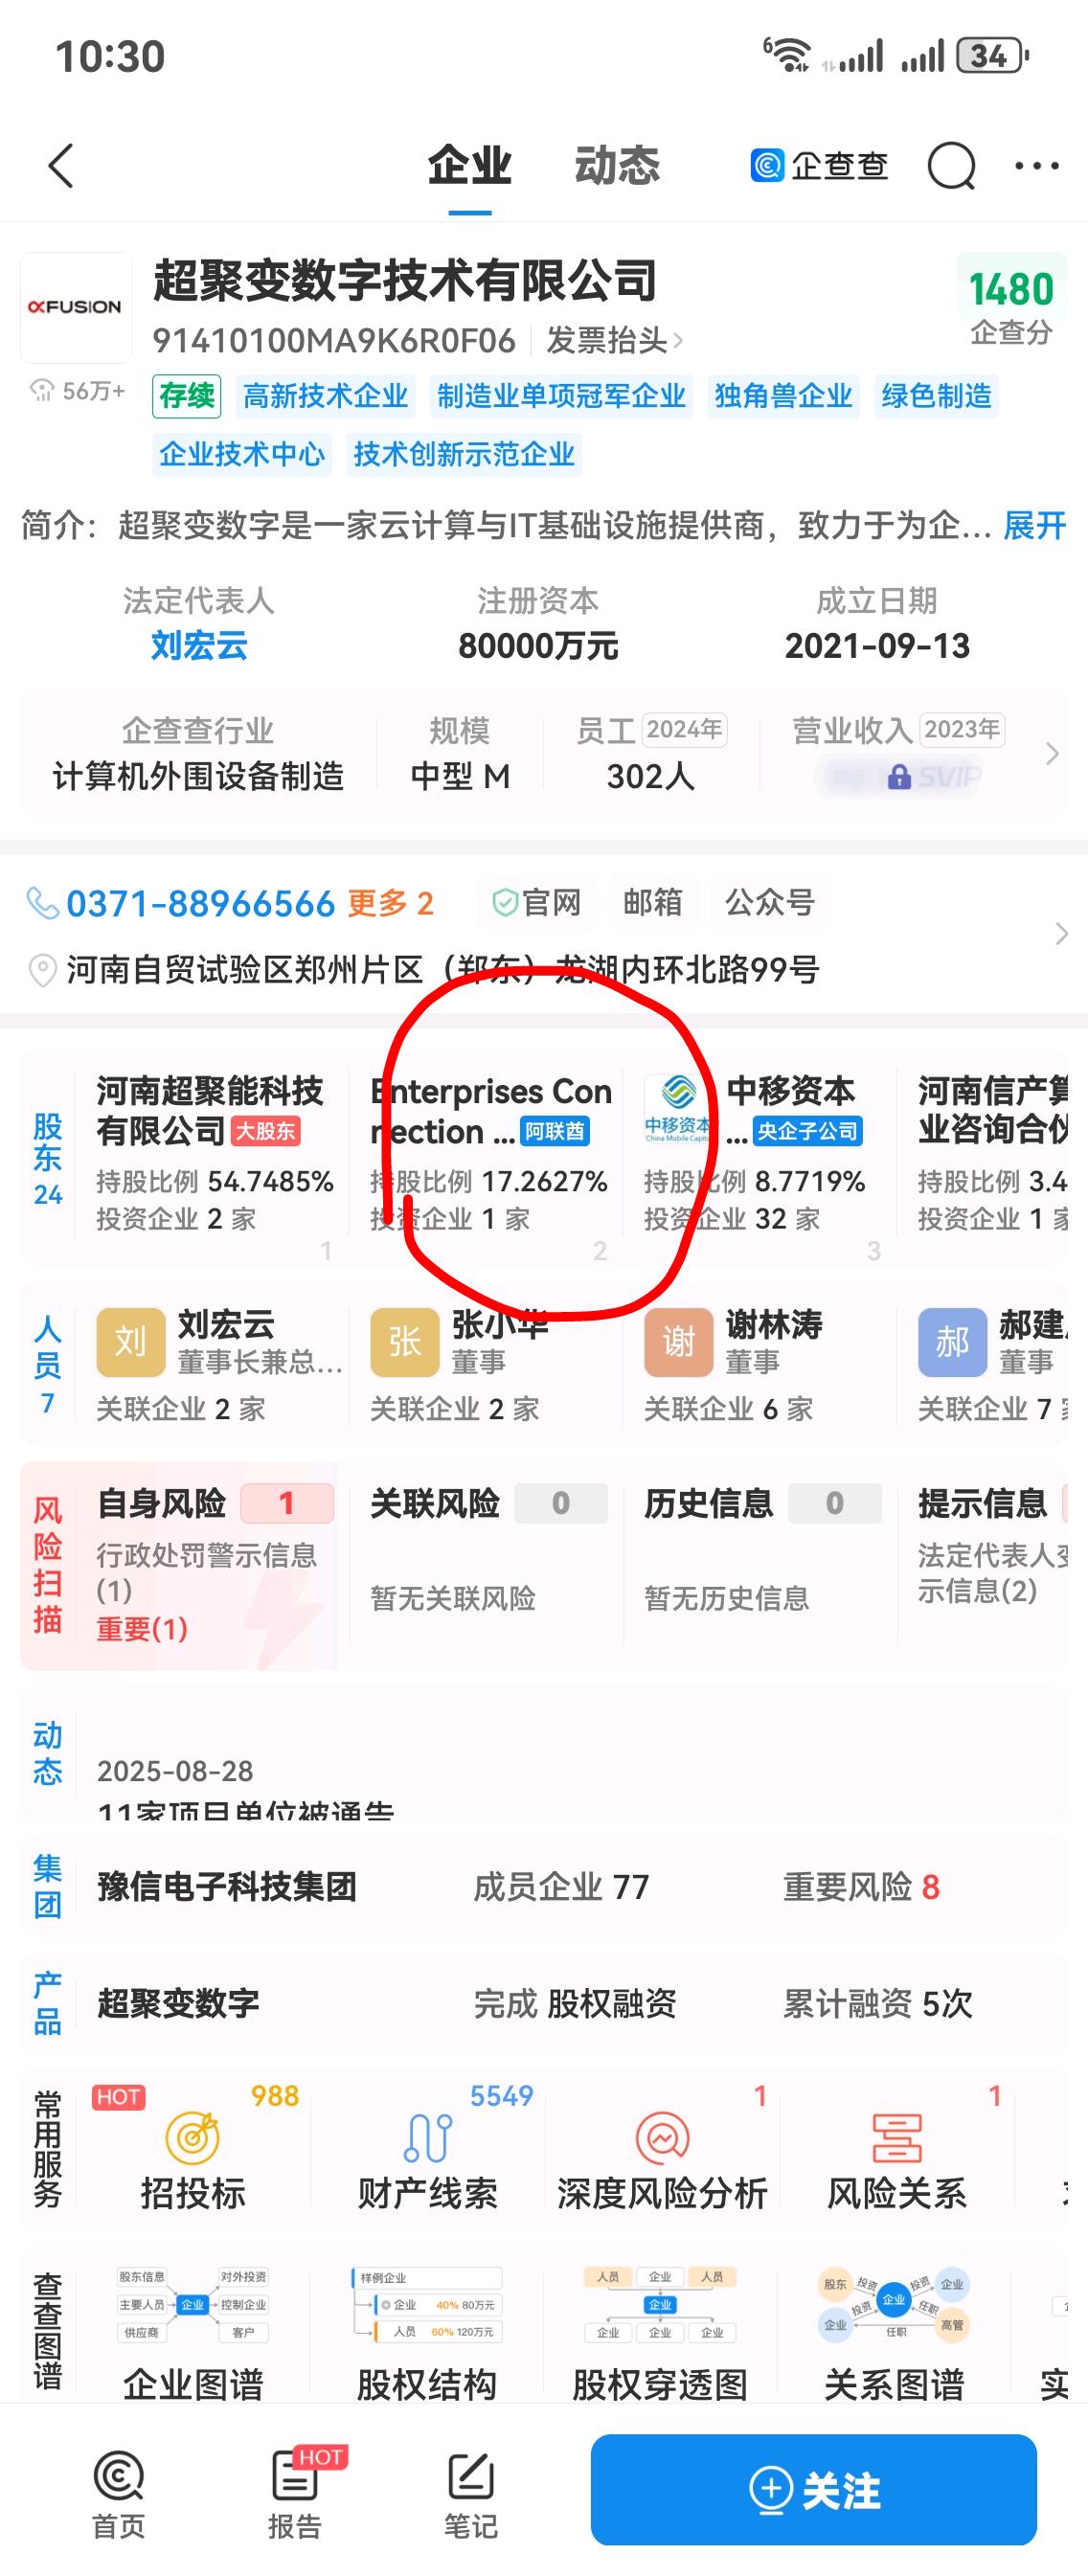The width and height of the screenshot is (1088, 2576).
Task: Tap the blue 关注 follow button
Action: (x=813, y=2489)
